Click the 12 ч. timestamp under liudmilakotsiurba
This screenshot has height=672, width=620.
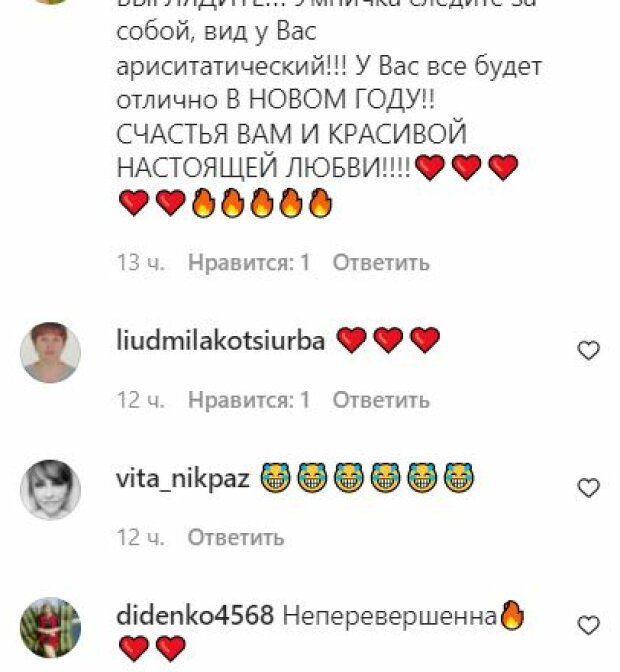(141, 400)
